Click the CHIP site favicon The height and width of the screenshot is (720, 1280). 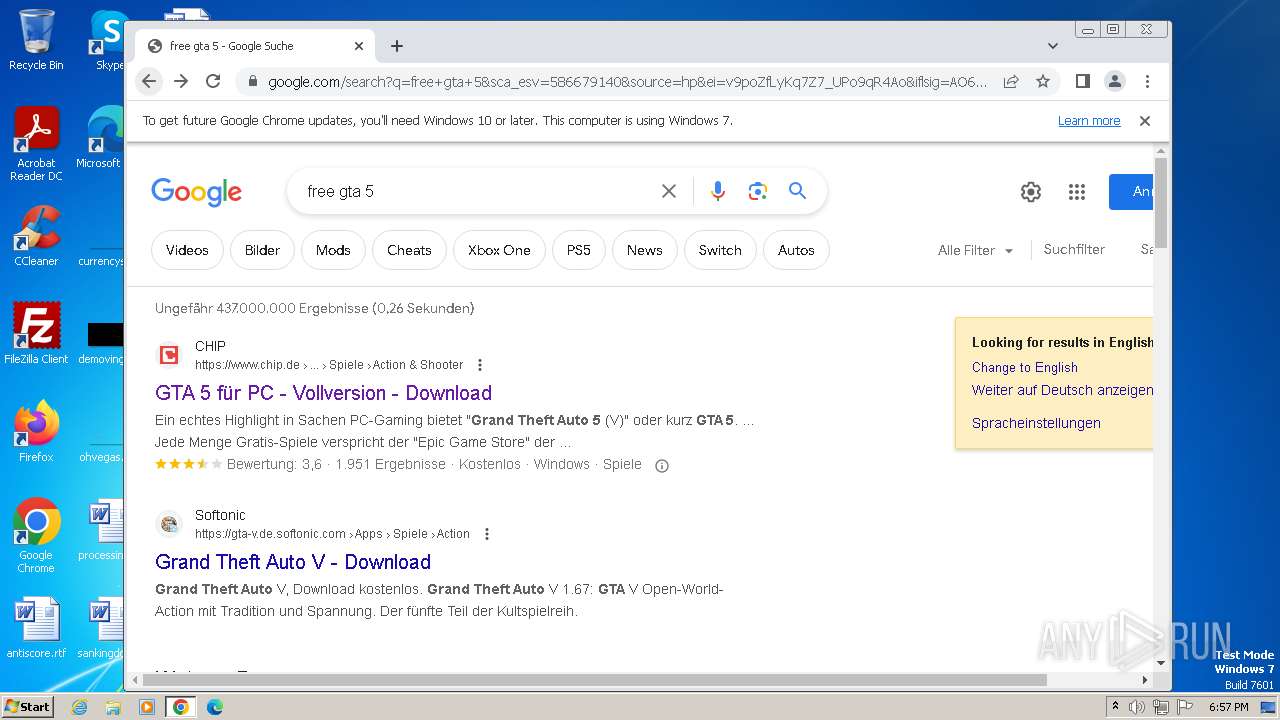(169, 355)
